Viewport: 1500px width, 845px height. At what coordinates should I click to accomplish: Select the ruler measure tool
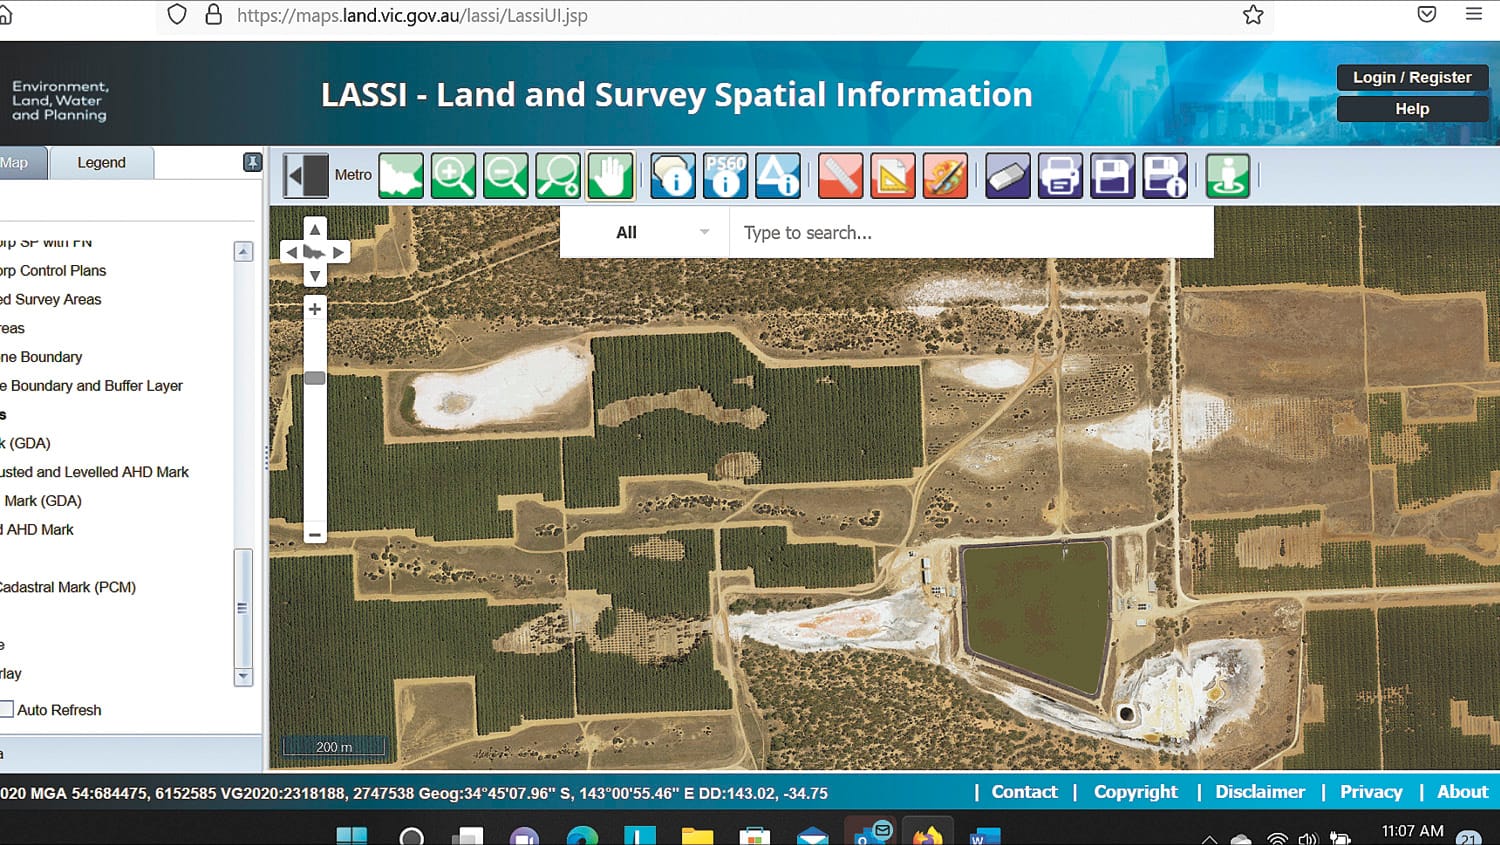tap(840, 176)
